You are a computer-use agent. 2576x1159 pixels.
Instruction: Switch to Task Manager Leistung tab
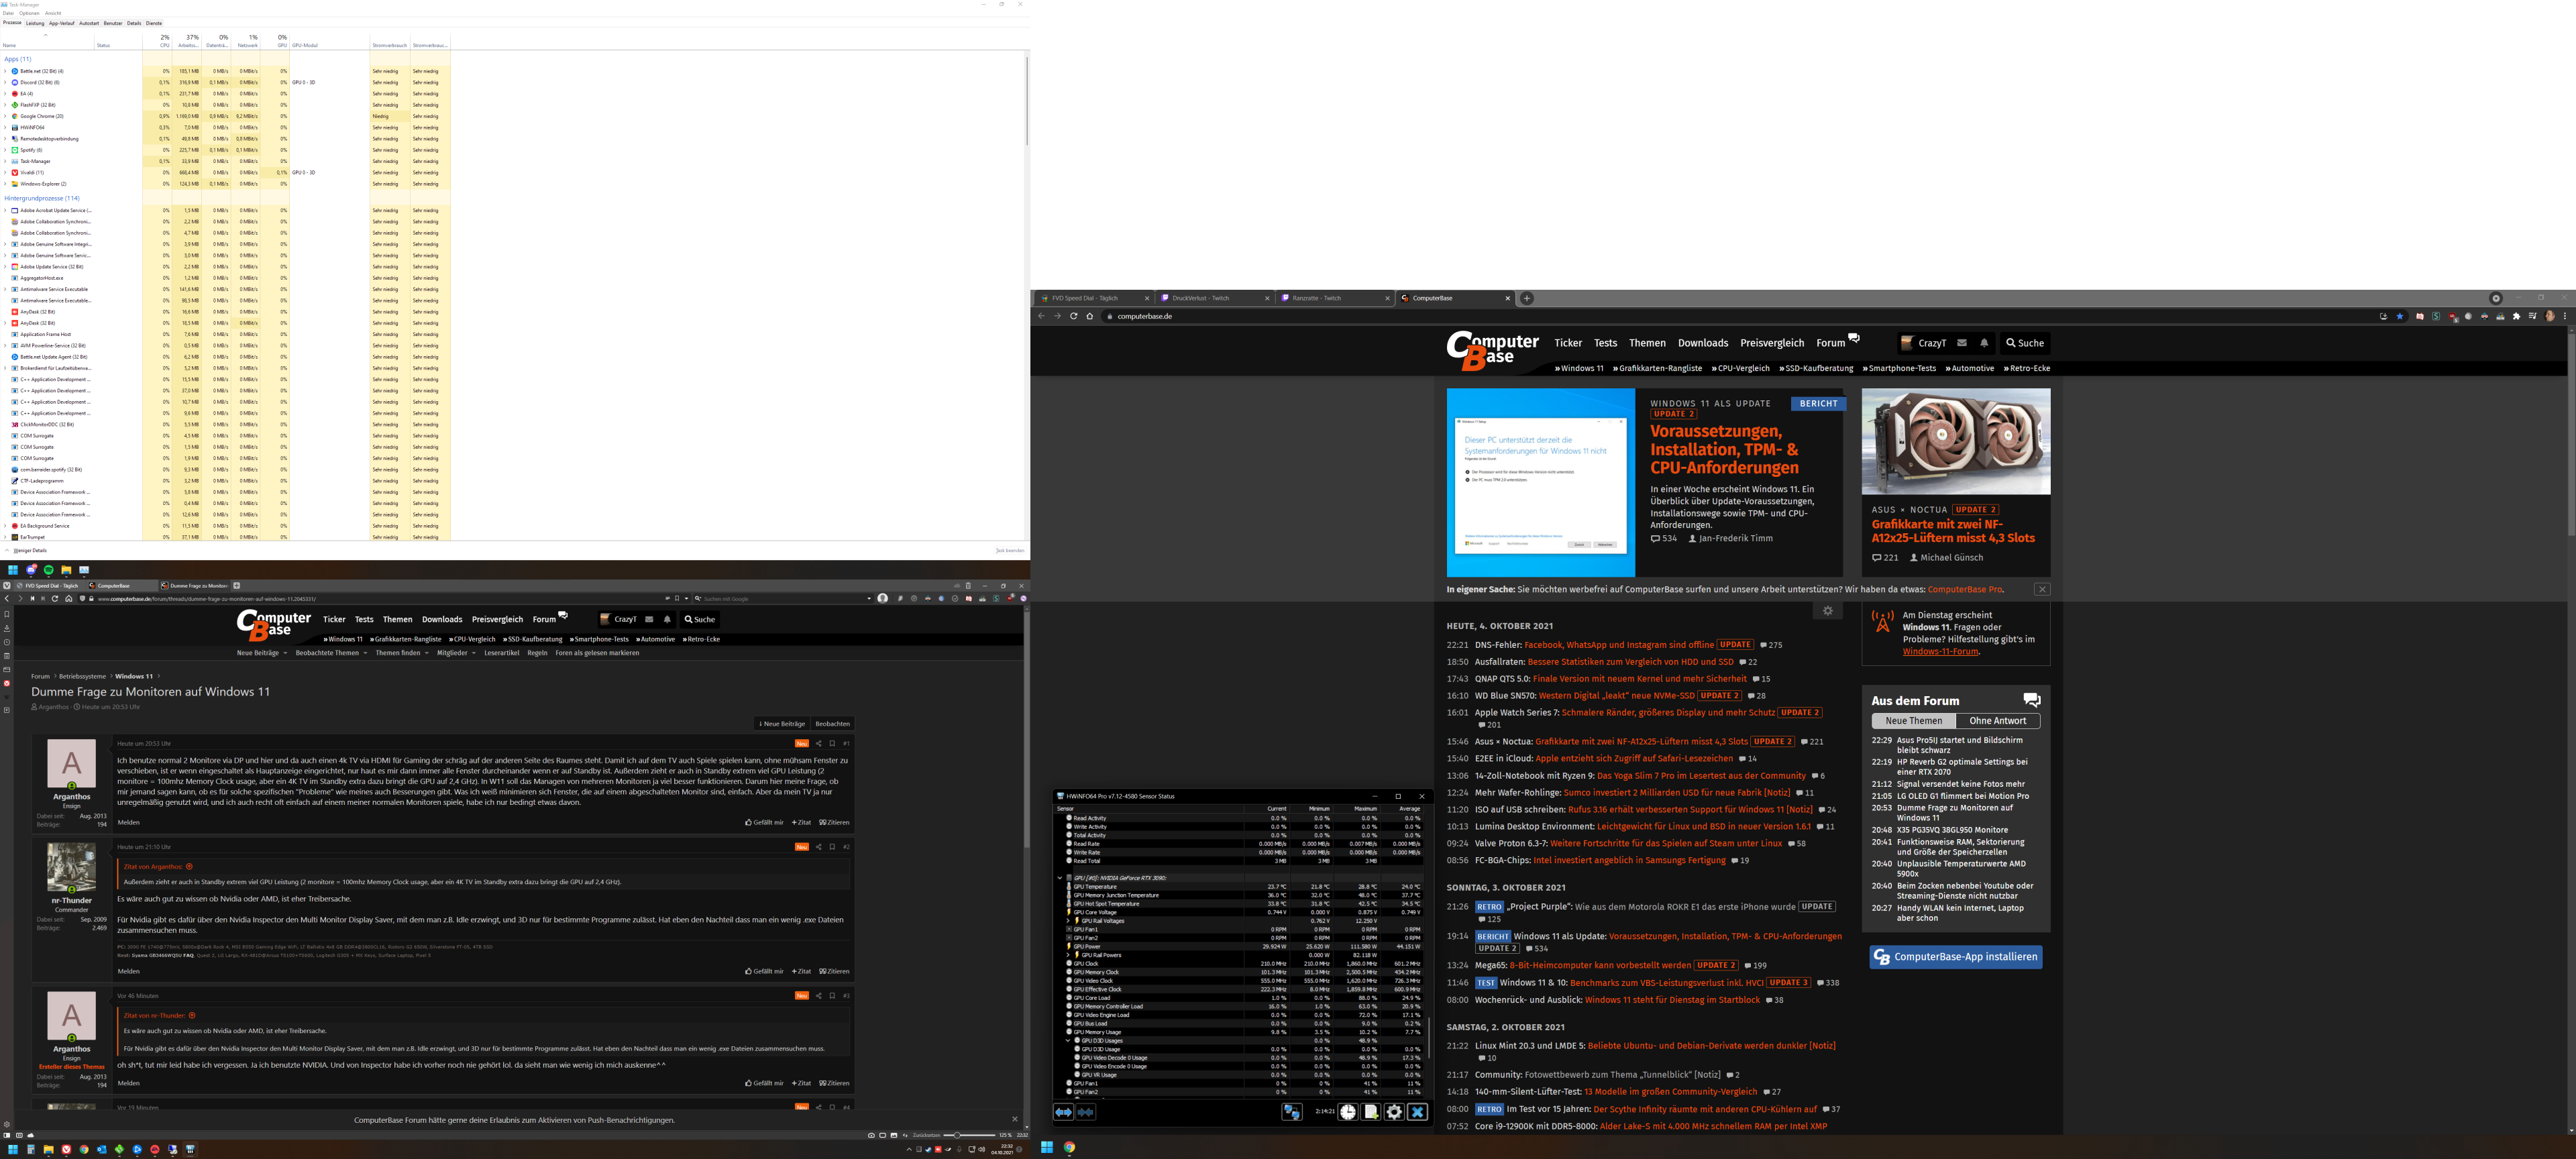click(35, 23)
